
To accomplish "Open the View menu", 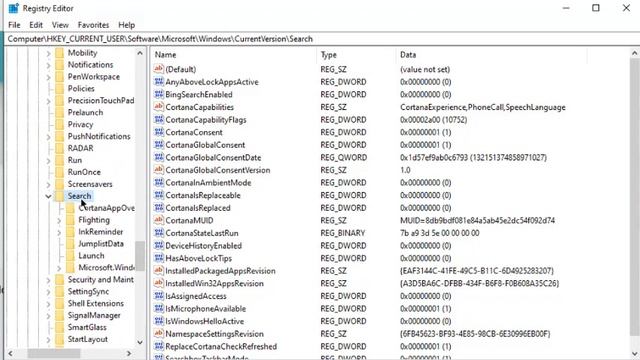I will (x=60, y=25).
